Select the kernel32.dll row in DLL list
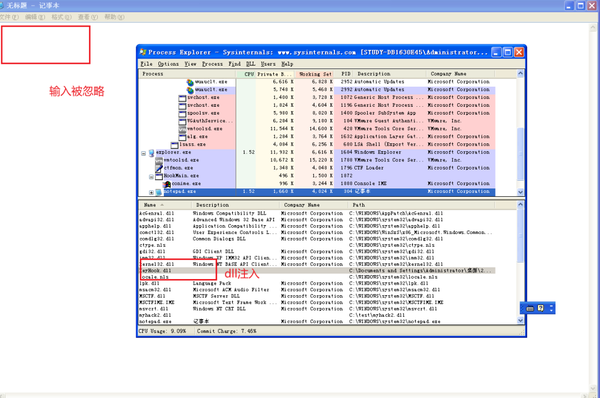The image size is (600, 398). pyautogui.click(x=317, y=264)
